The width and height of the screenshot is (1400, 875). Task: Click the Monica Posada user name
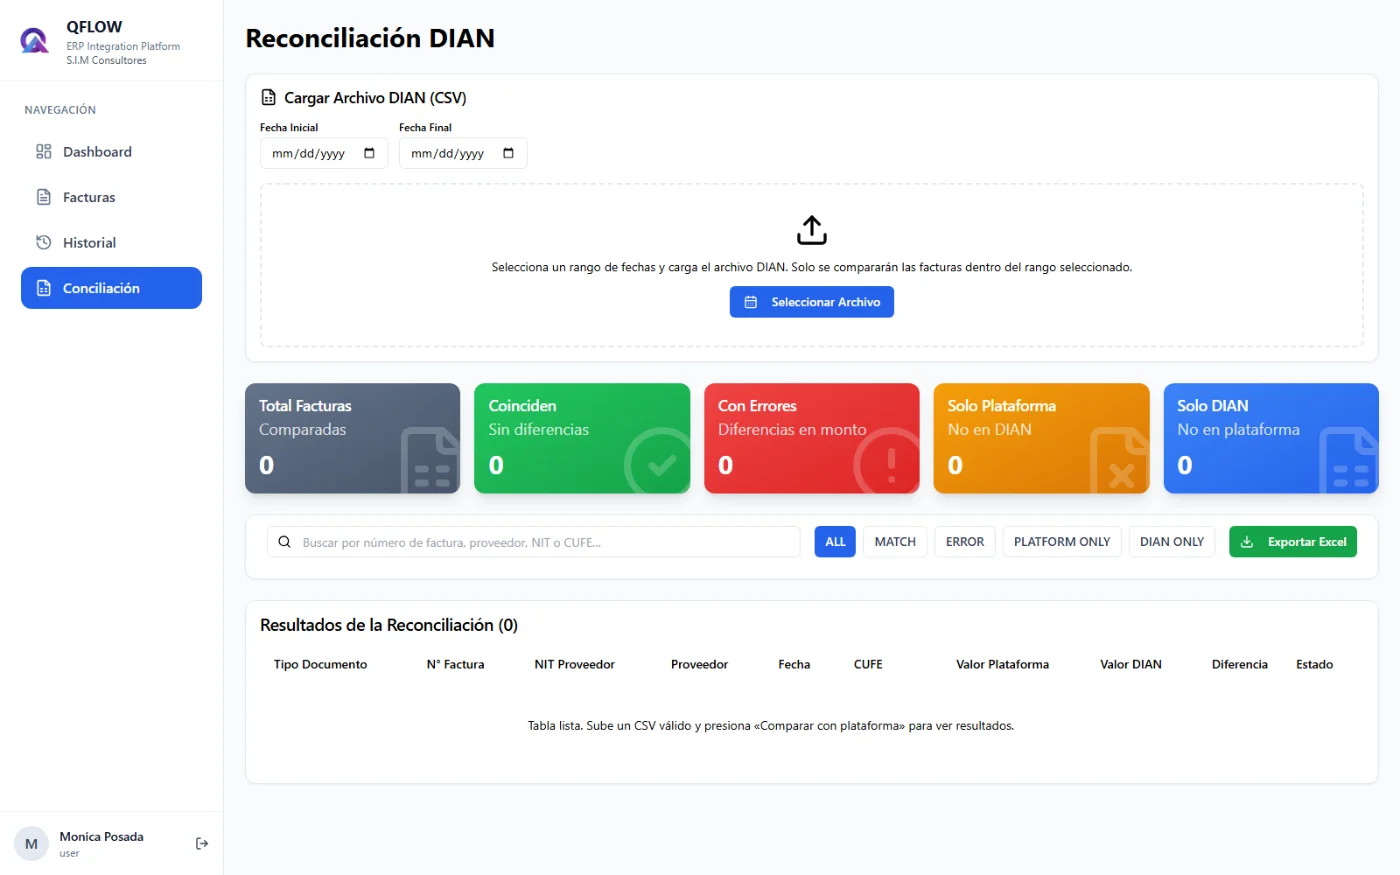point(101,837)
